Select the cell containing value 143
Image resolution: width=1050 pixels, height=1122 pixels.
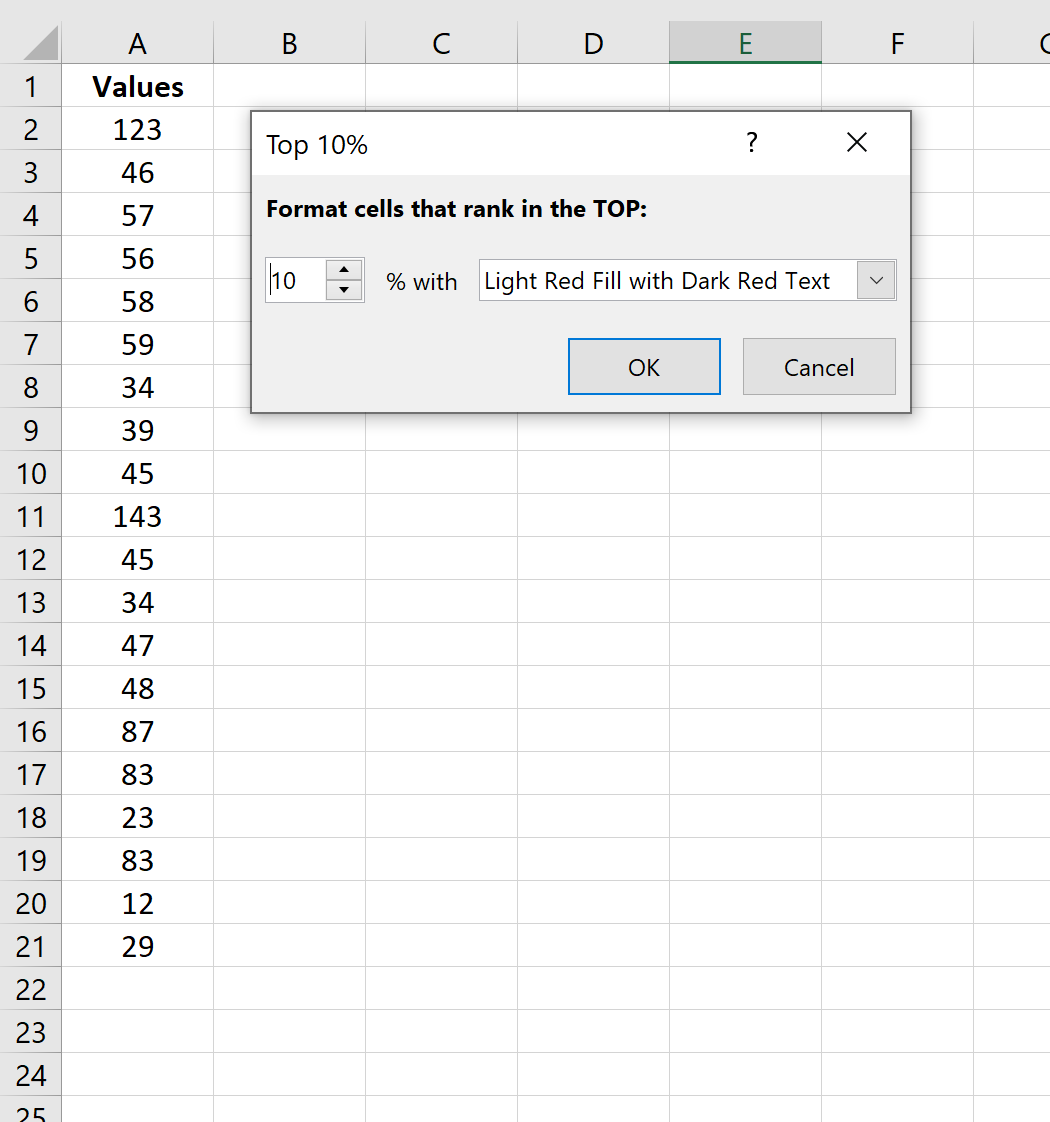click(137, 516)
